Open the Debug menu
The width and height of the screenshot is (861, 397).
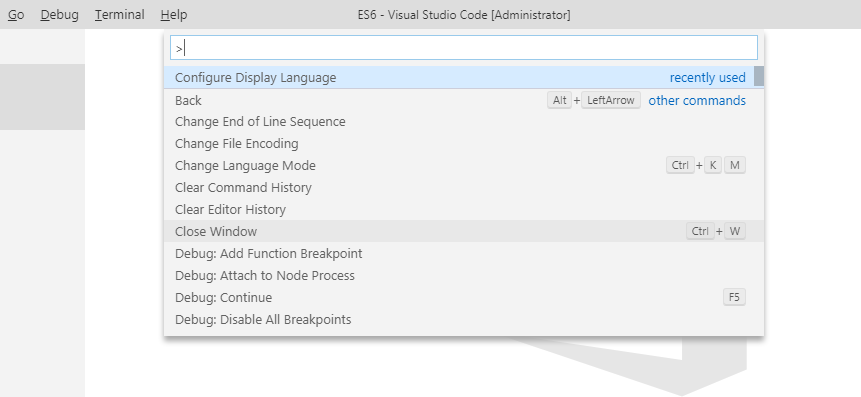(x=59, y=15)
